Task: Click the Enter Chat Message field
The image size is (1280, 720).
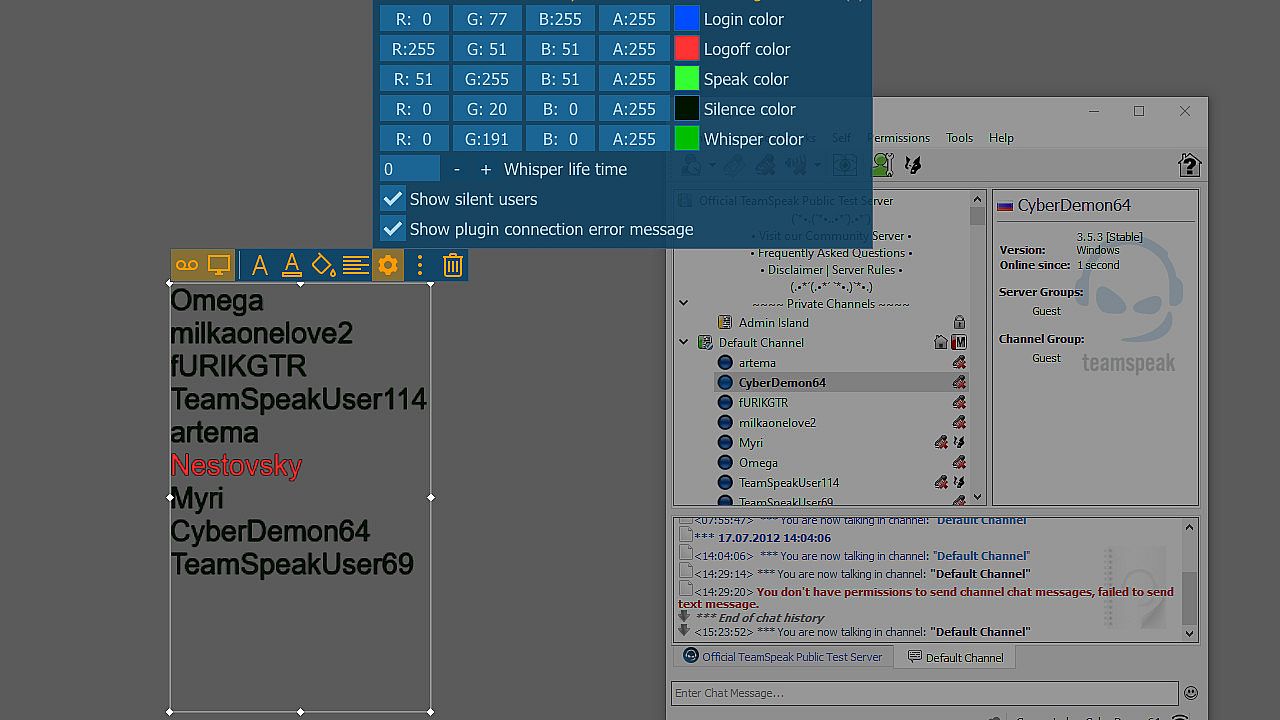Action: [925, 693]
